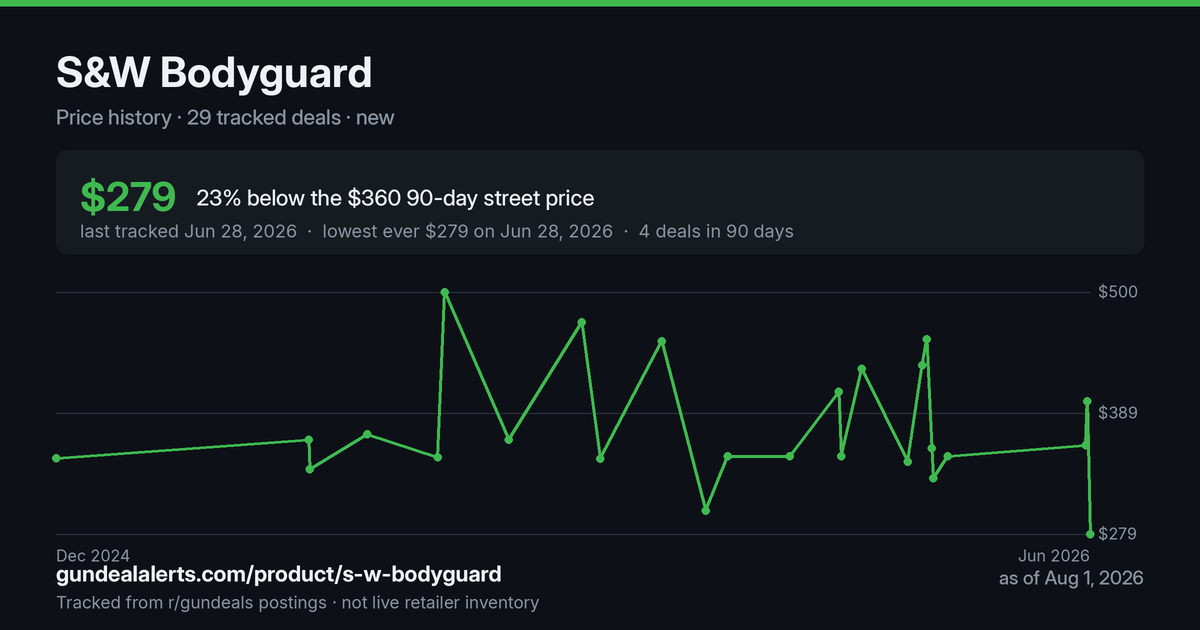This screenshot has height=630, width=1200.
Task: Click the $279 axis label
Action: tap(1117, 534)
